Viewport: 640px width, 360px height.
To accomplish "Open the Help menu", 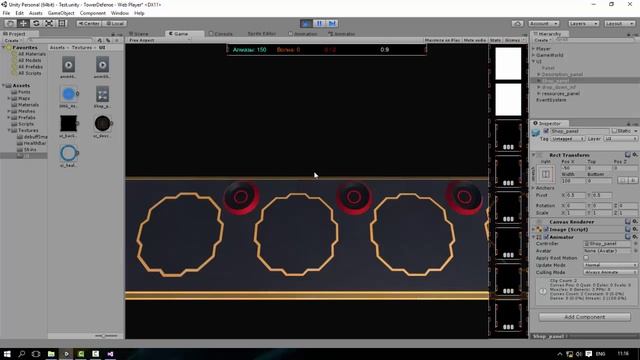I will click(x=139, y=13).
